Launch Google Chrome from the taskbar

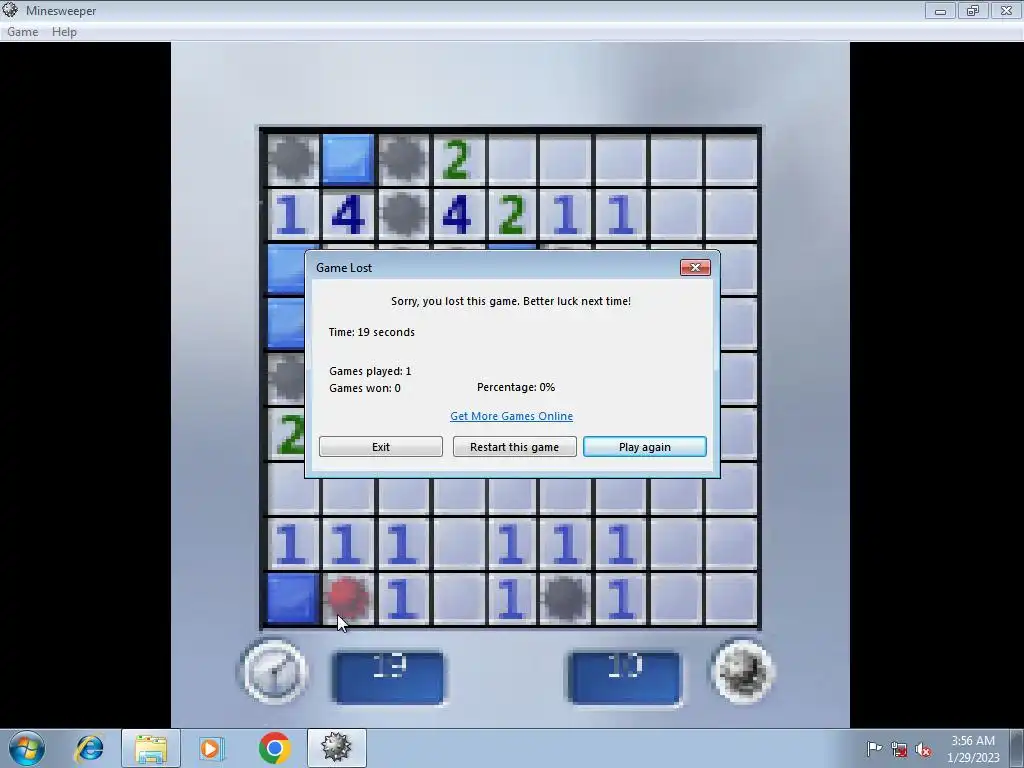point(274,748)
